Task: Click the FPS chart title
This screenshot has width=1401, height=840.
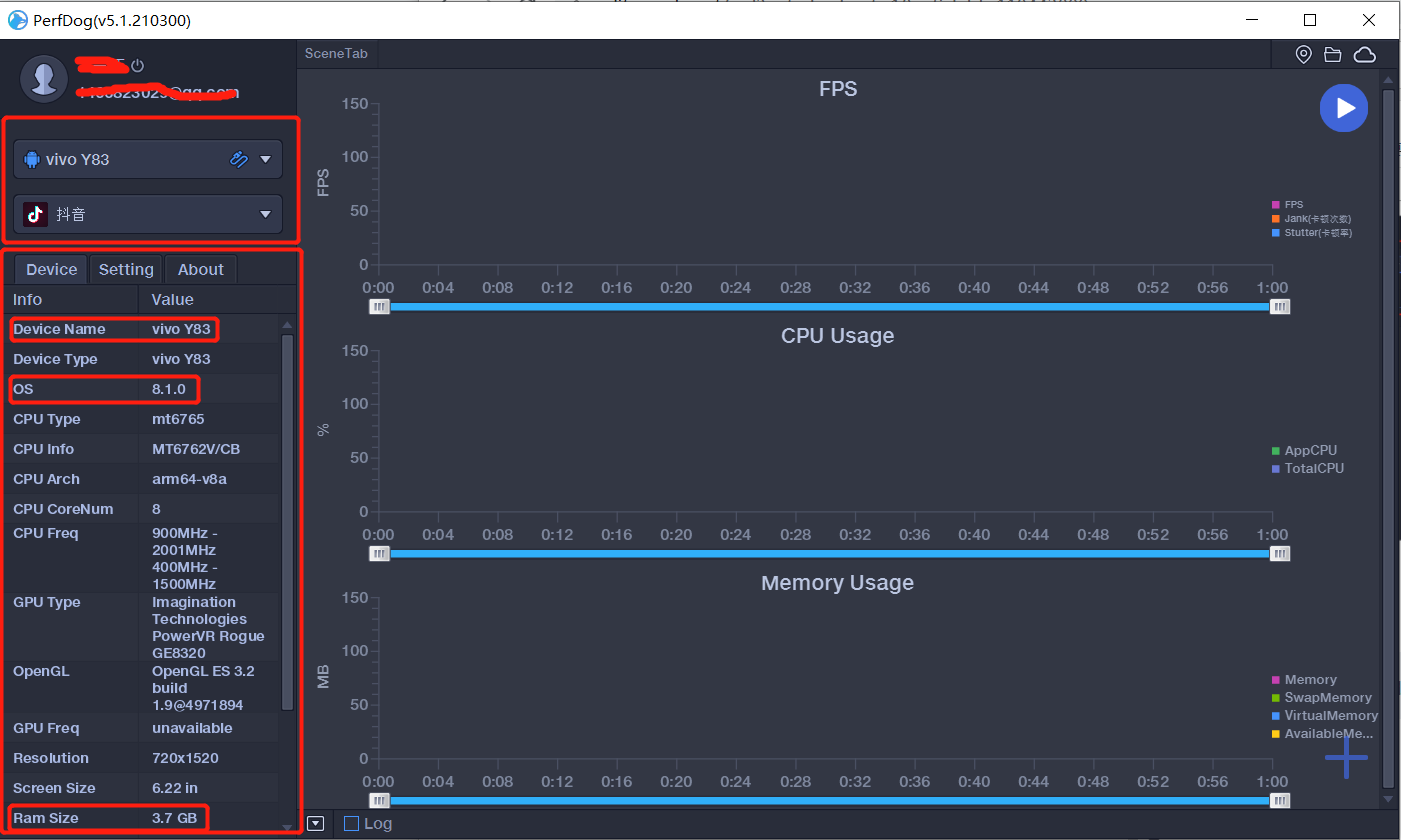Action: click(838, 88)
